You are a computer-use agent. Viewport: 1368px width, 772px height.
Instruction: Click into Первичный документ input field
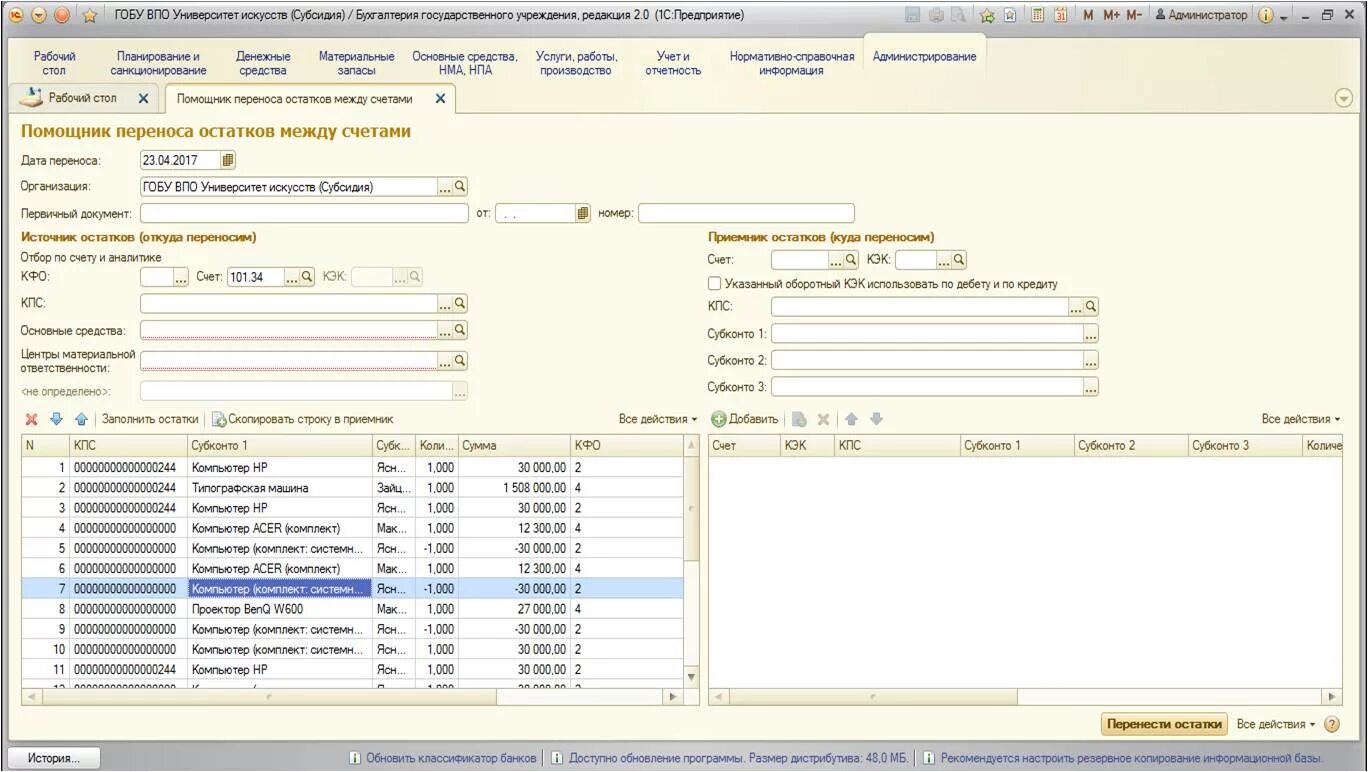click(x=304, y=213)
